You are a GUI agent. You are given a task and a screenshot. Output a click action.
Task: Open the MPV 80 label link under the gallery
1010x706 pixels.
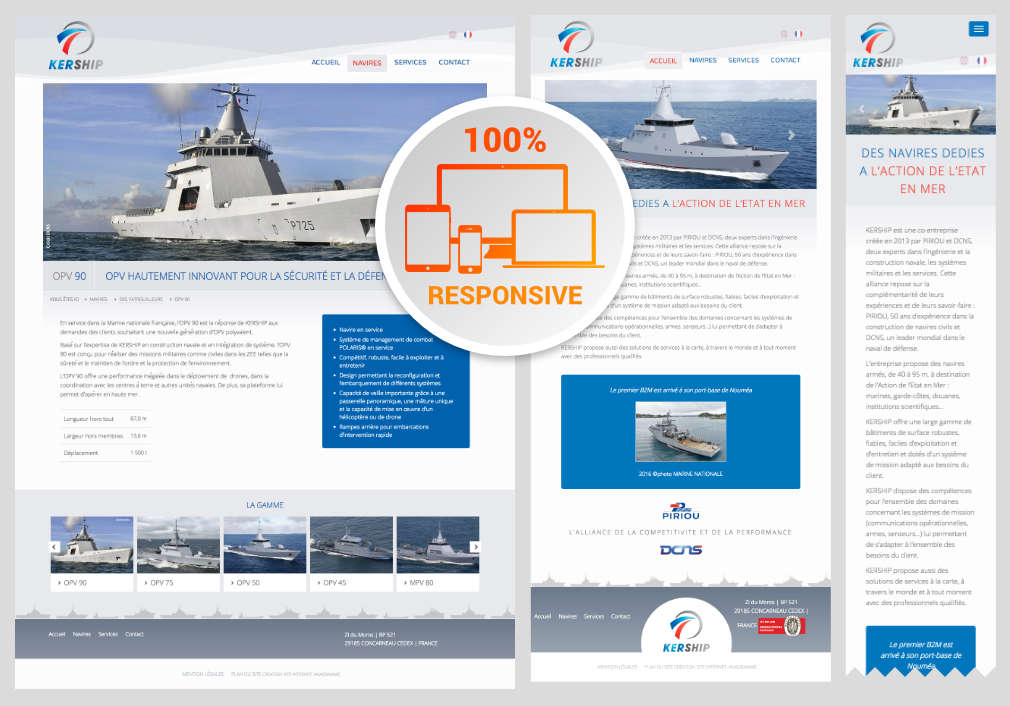coord(421,582)
